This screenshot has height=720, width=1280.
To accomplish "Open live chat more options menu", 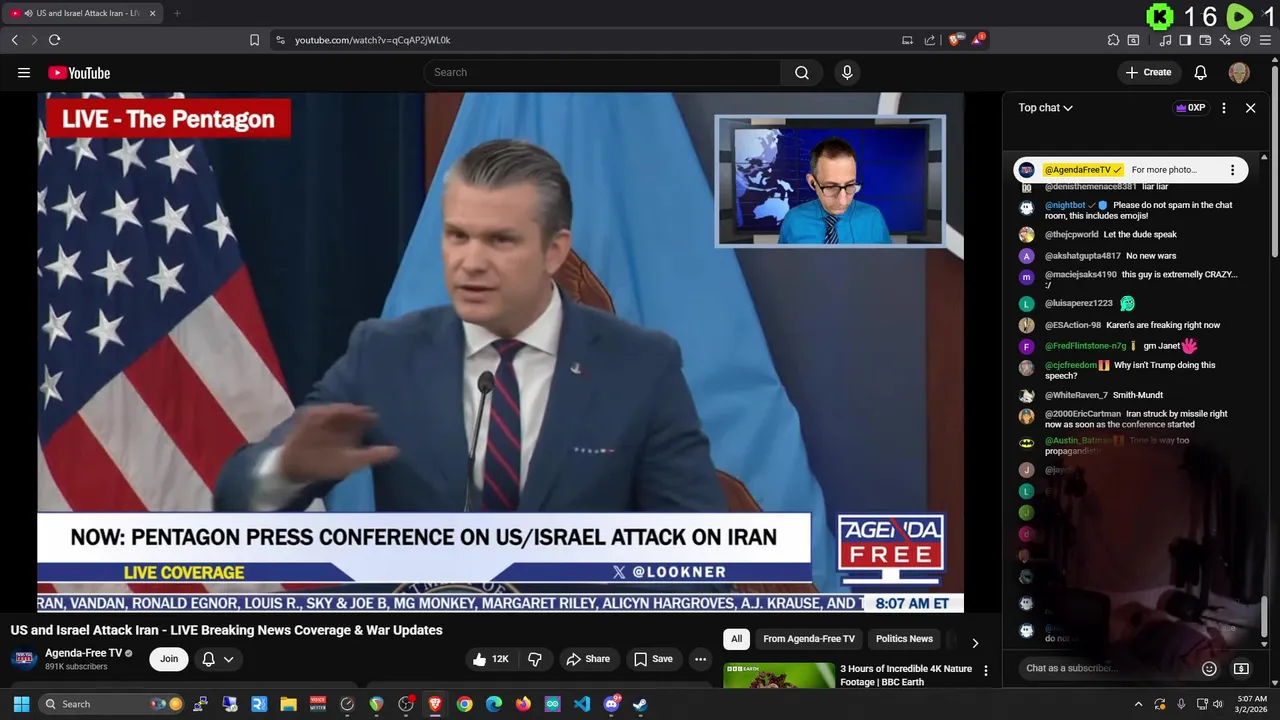I will [1224, 108].
